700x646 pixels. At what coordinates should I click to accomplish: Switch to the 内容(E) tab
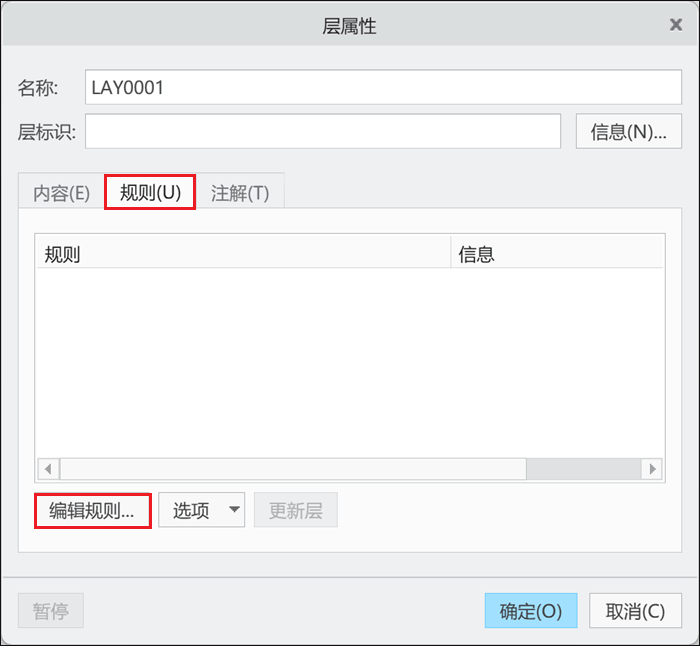(62, 193)
